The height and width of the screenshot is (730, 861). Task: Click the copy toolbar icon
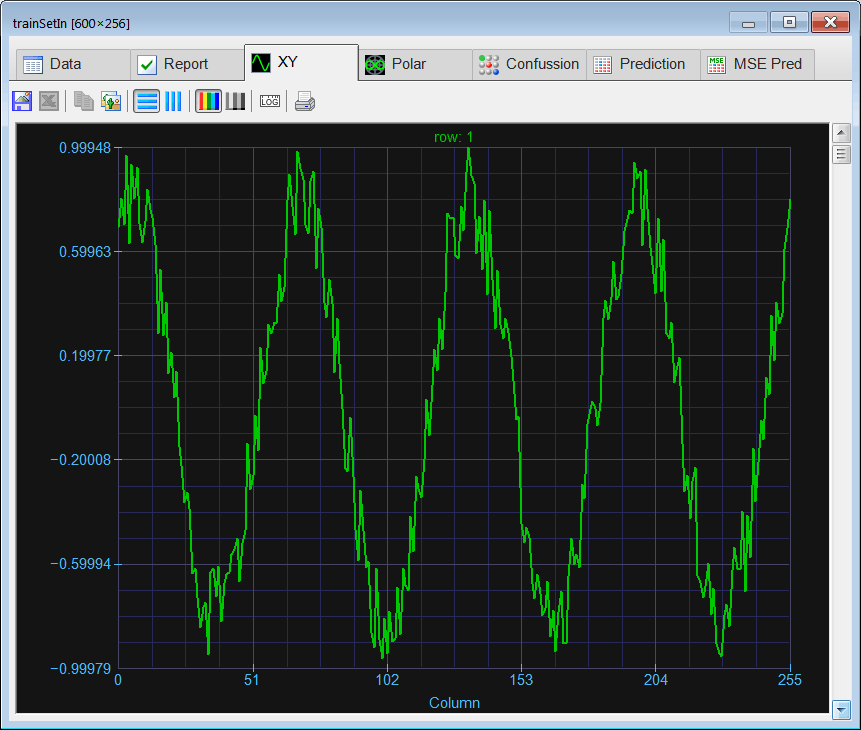pos(83,101)
